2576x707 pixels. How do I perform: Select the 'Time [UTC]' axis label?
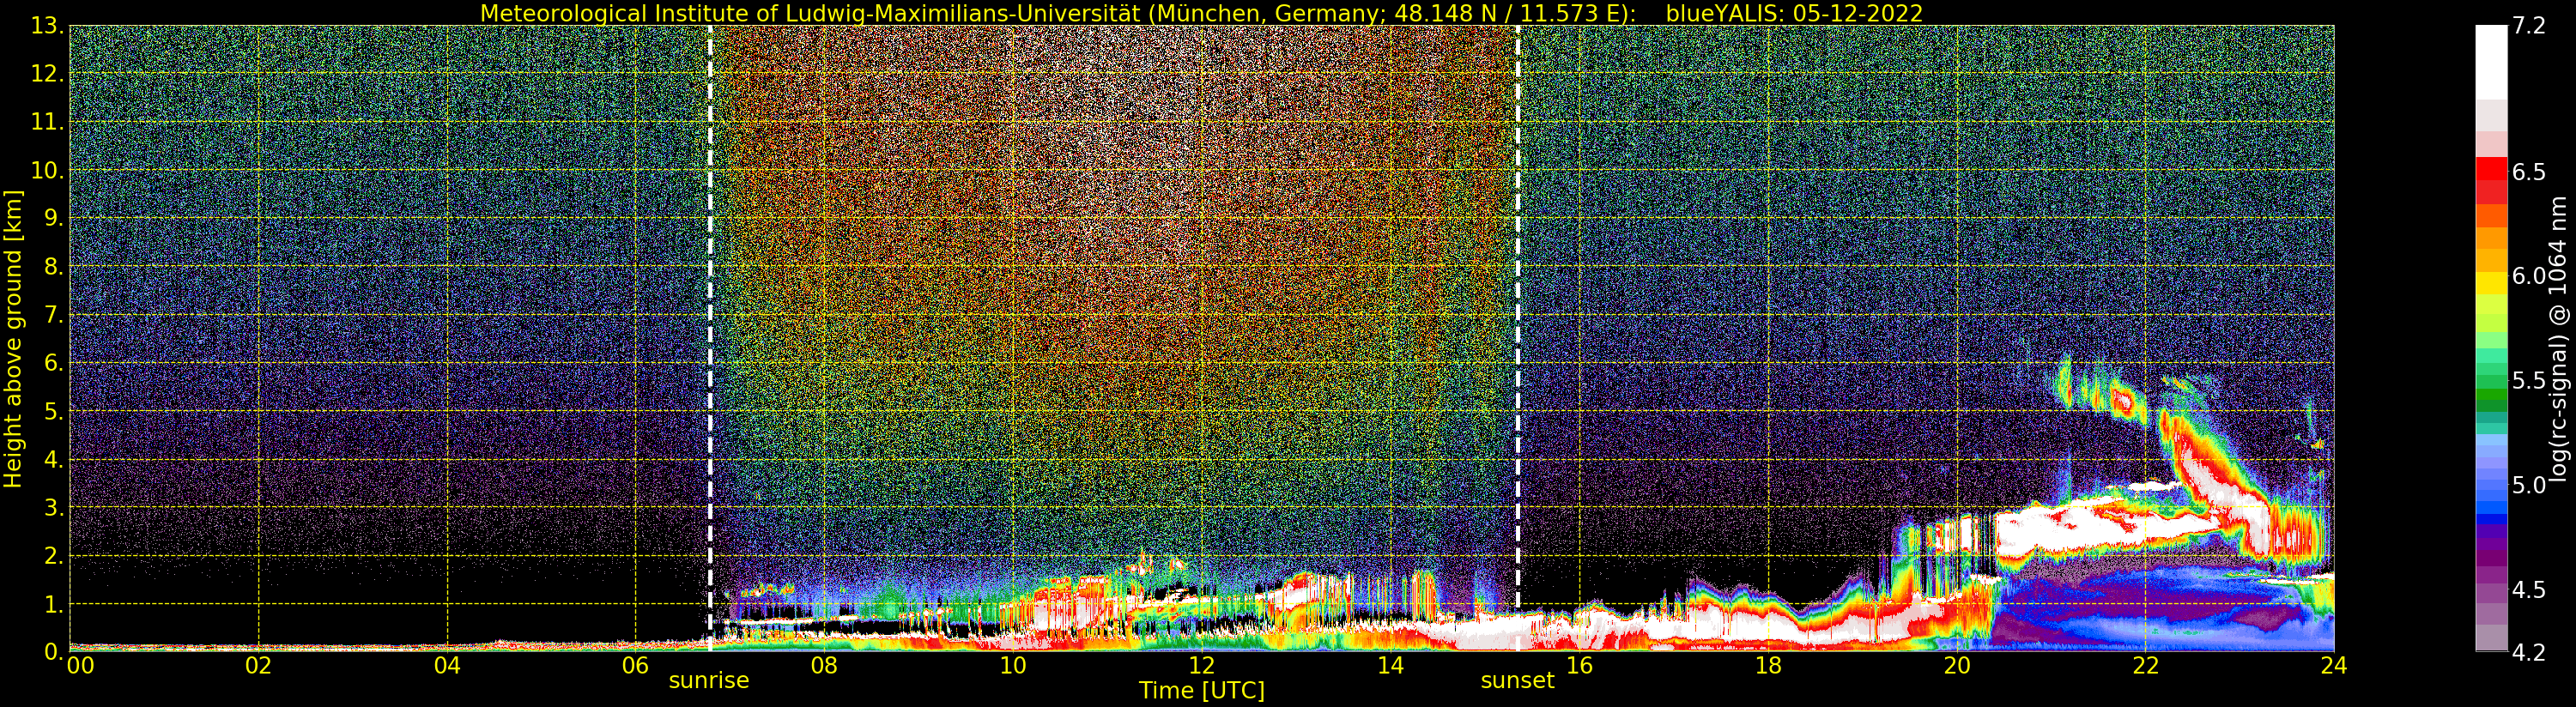click(1202, 690)
